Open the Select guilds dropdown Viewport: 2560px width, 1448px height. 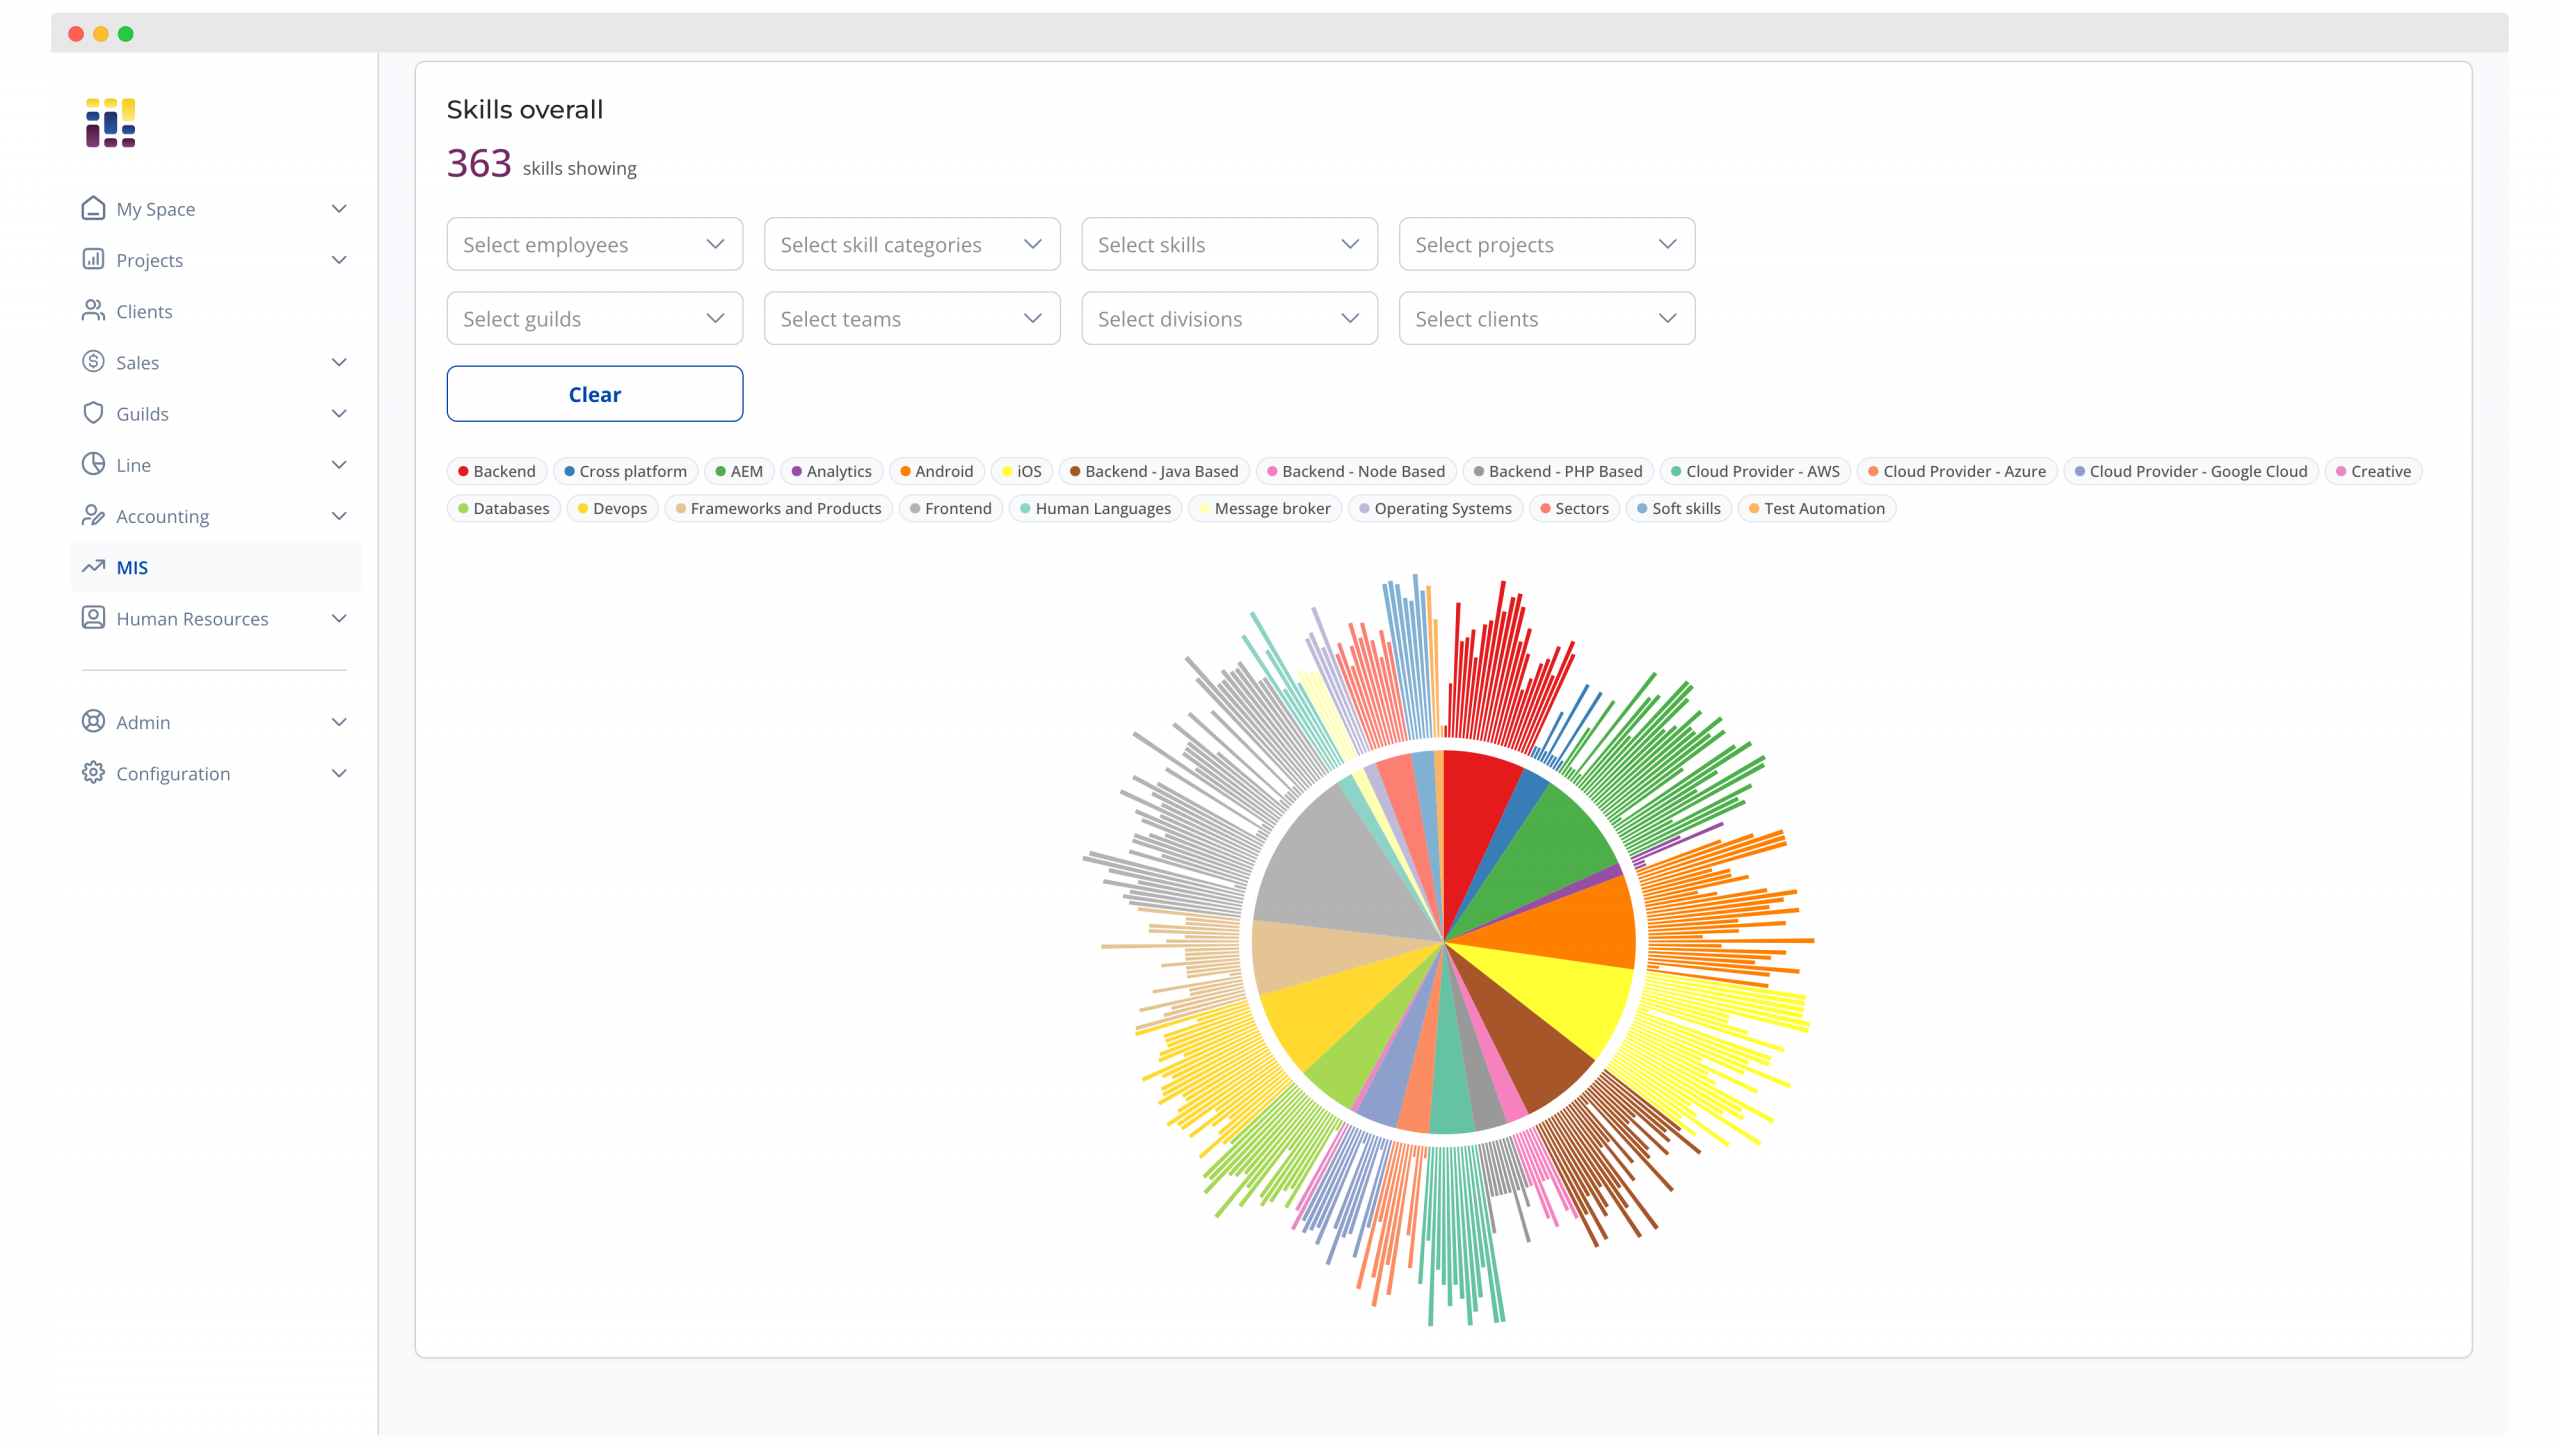pyautogui.click(x=594, y=318)
